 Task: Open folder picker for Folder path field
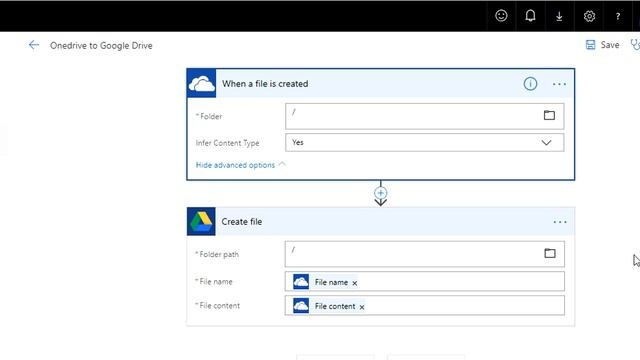(550, 253)
